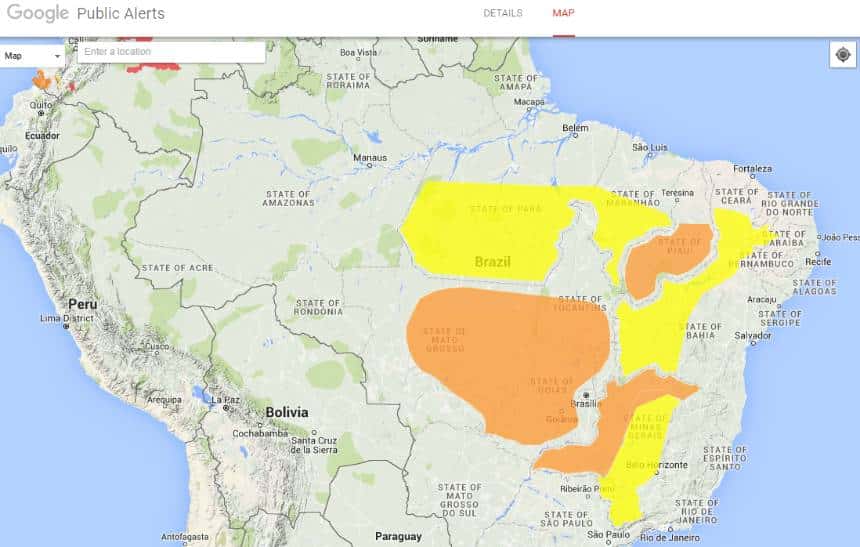Click the State of Ceará label
Screen dimensions: 860x547
click(737, 196)
